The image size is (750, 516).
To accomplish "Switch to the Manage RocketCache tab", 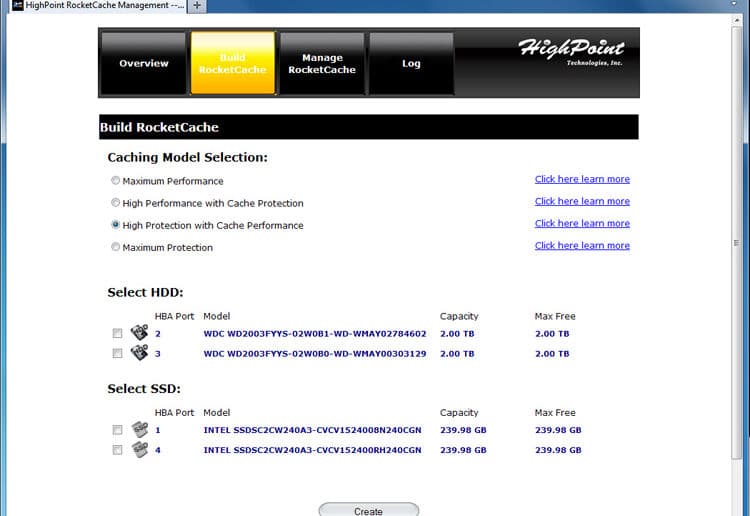I will pyautogui.click(x=322, y=63).
